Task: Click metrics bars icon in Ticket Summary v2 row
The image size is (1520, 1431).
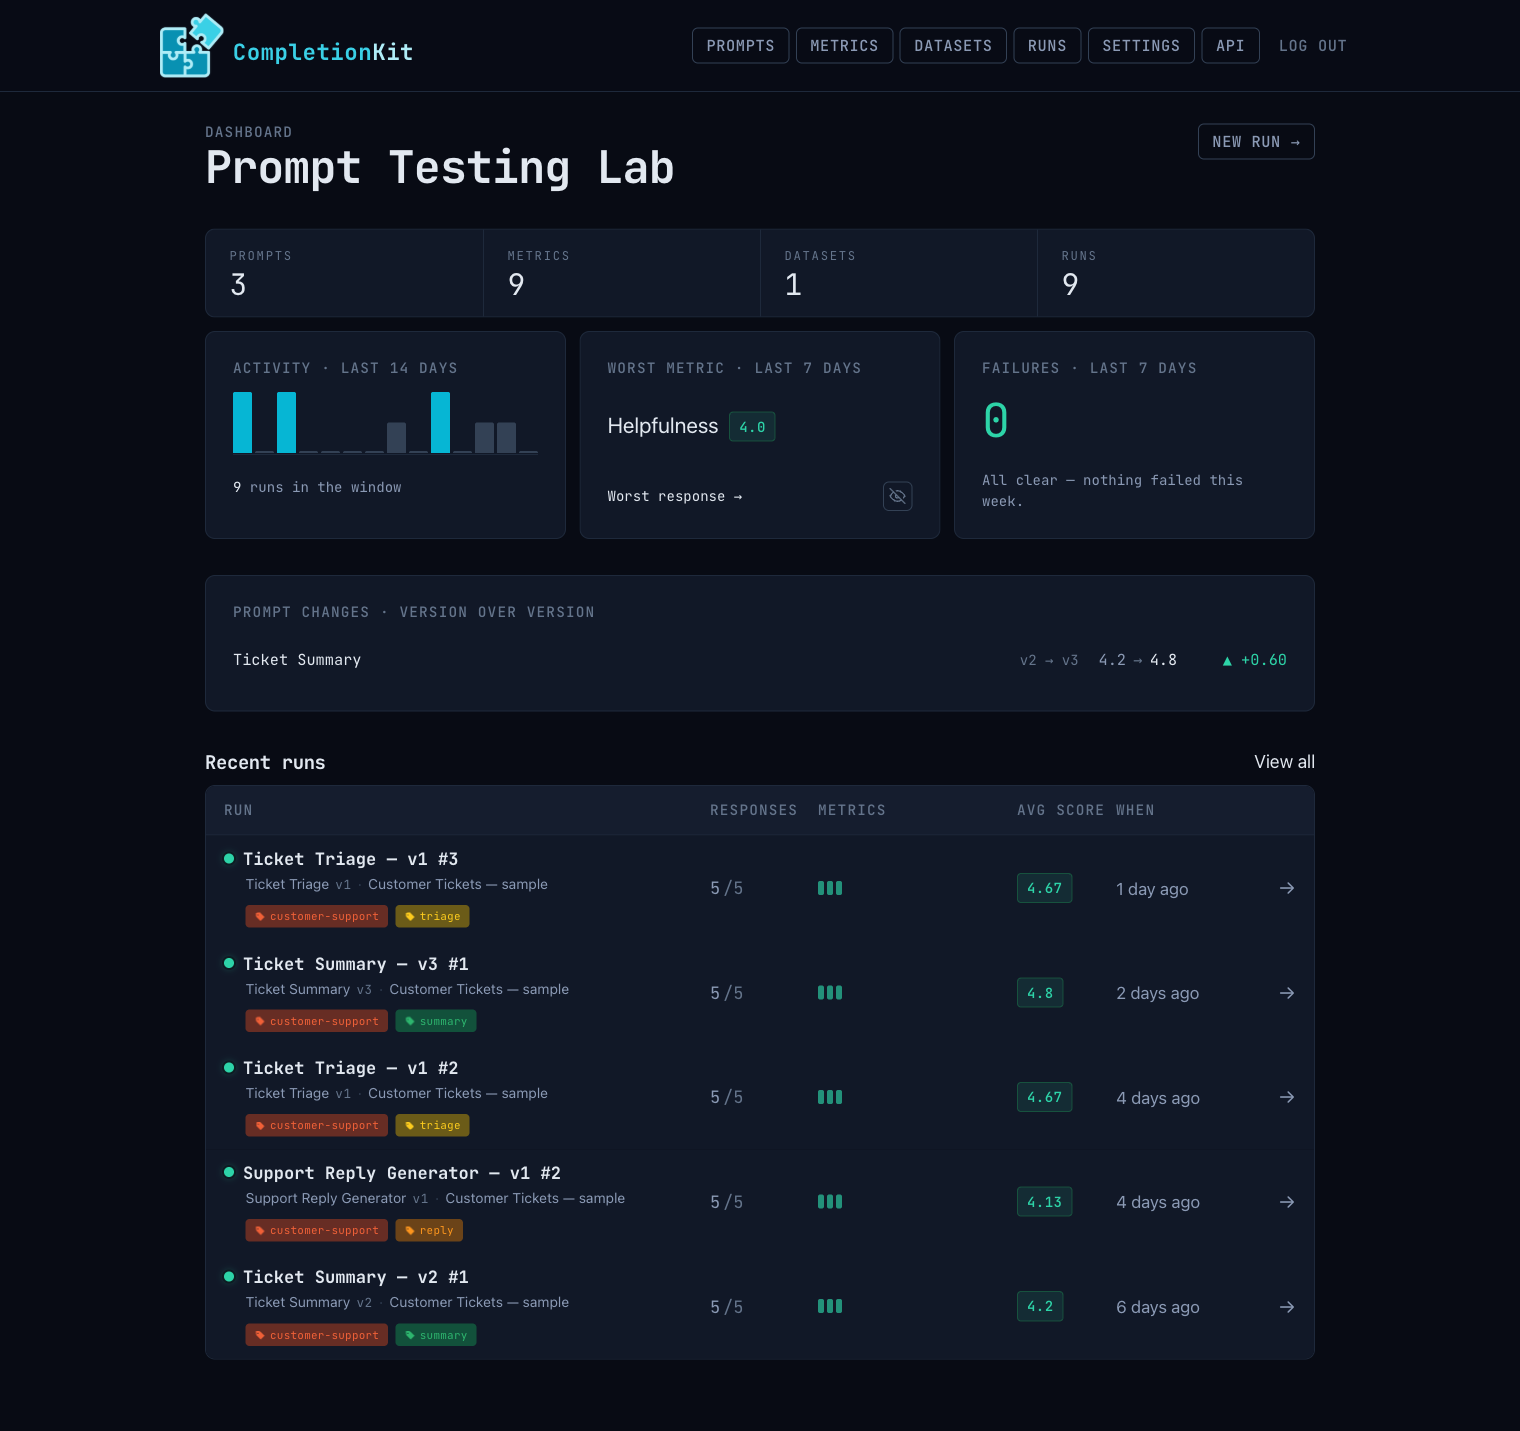Action: (830, 1306)
